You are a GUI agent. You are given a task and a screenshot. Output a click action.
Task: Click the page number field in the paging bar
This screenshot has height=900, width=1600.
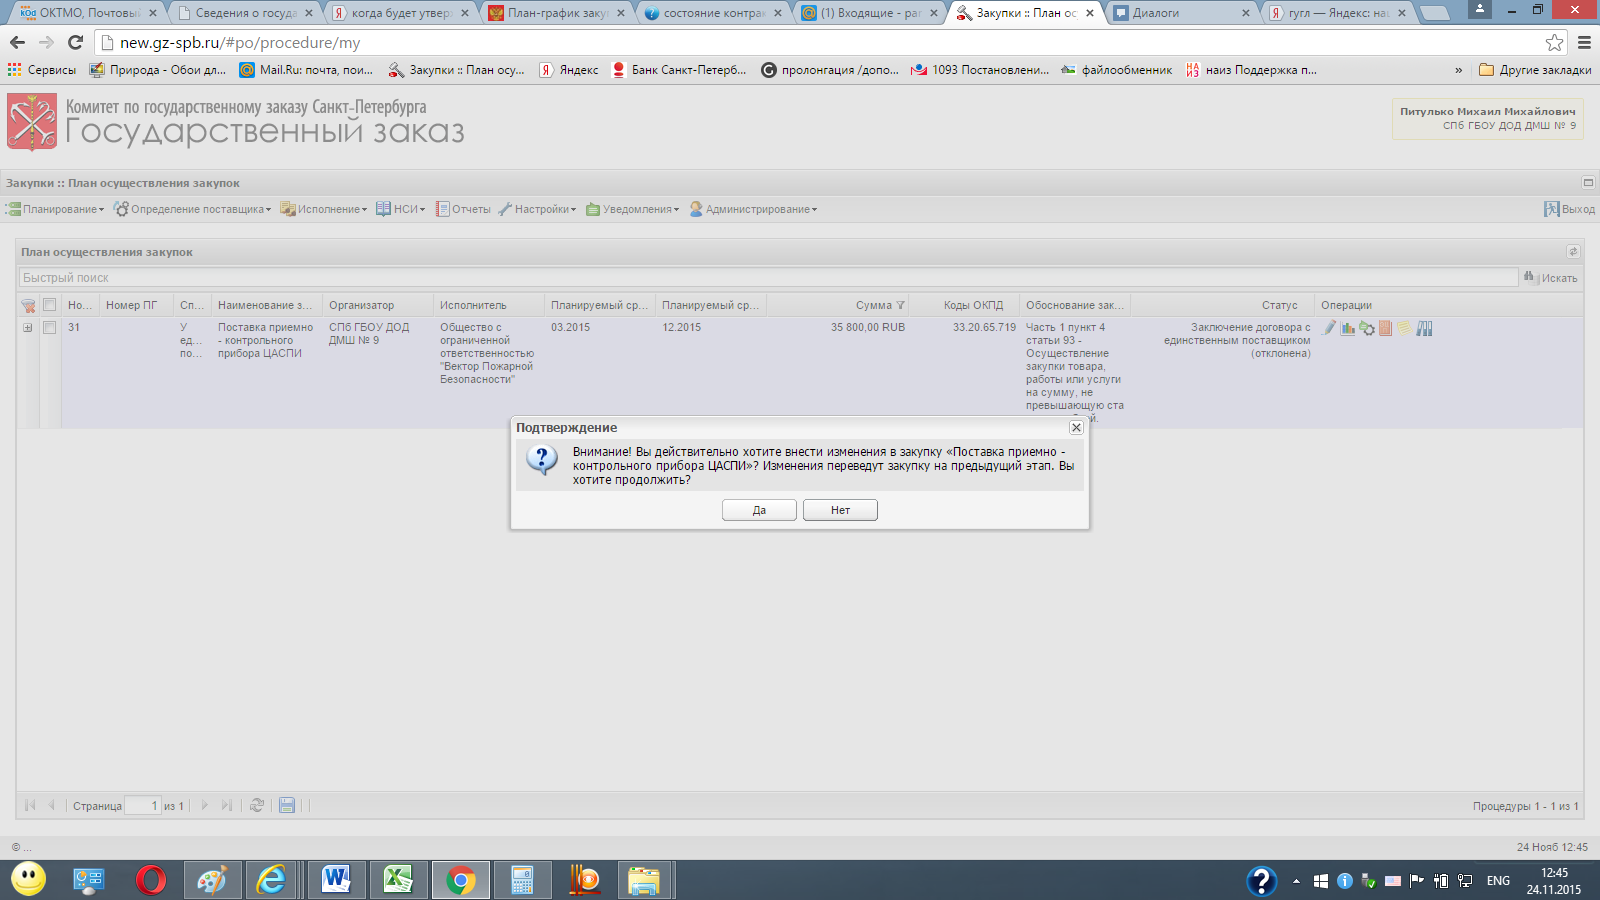coord(142,805)
